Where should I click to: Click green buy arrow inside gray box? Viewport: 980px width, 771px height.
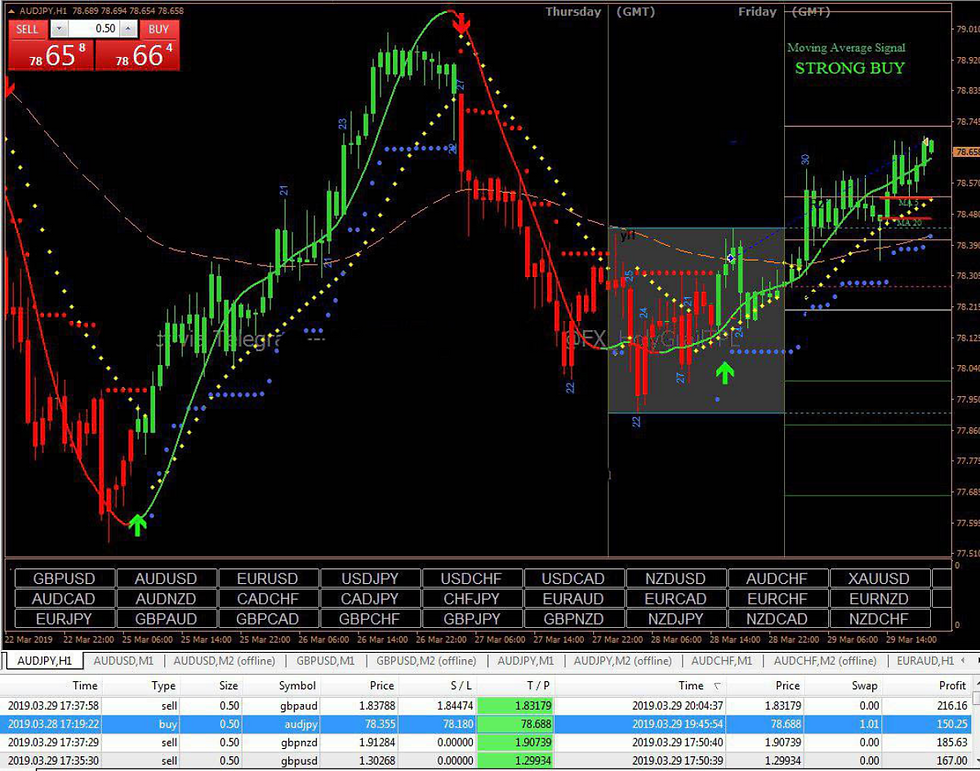click(x=725, y=372)
